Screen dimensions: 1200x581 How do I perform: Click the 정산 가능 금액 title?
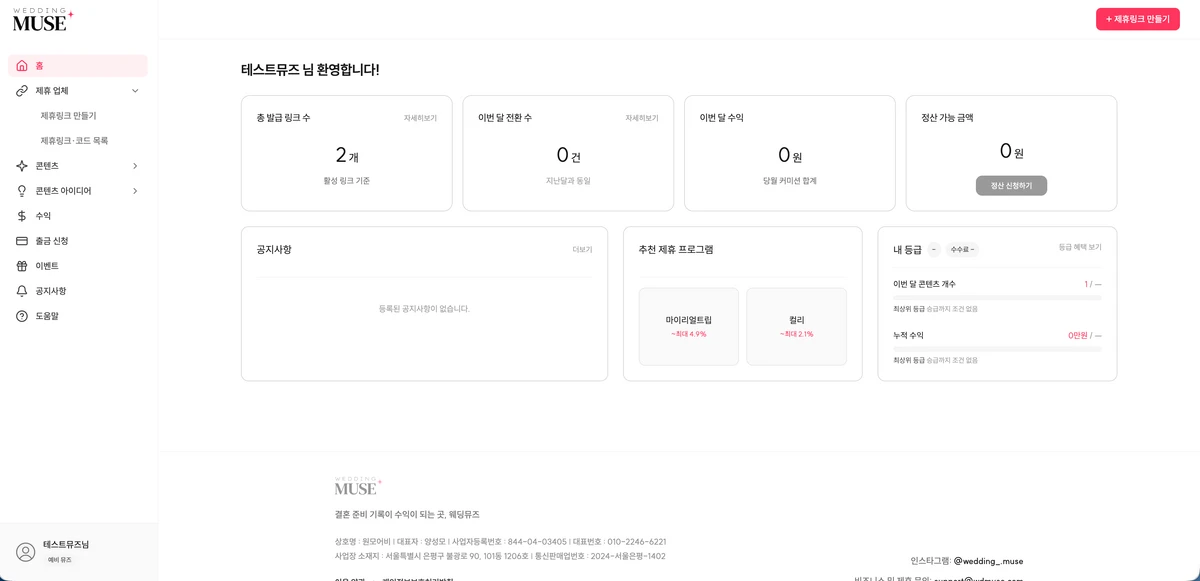(947, 118)
